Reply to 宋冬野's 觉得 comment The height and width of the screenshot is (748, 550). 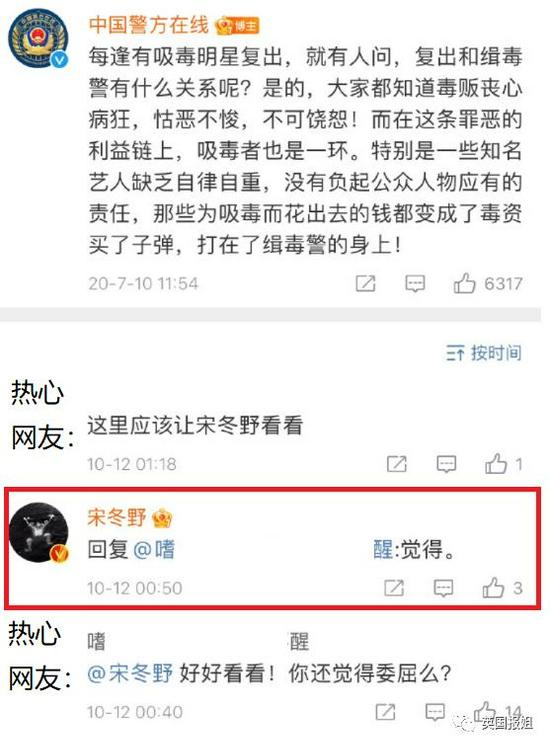click(443, 588)
